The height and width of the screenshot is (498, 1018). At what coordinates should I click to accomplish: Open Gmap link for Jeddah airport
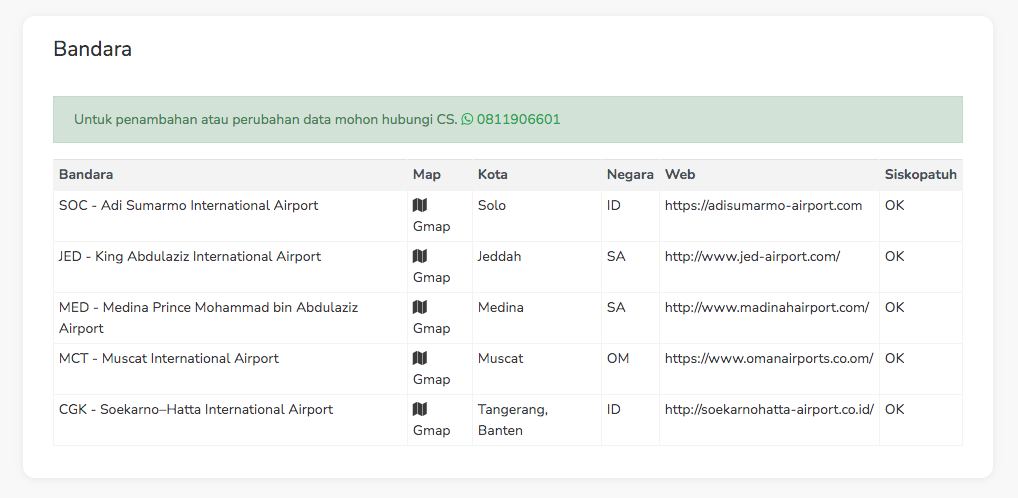click(431, 277)
